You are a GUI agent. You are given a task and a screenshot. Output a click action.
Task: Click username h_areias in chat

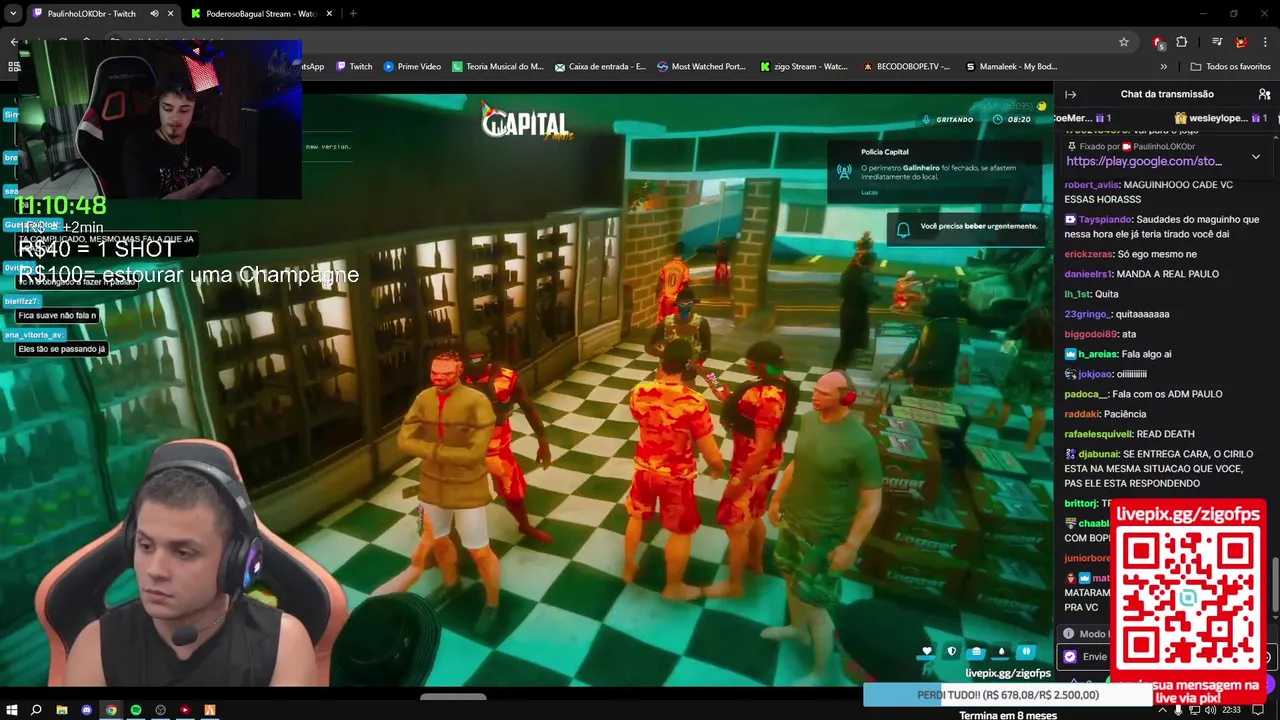coord(1098,354)
